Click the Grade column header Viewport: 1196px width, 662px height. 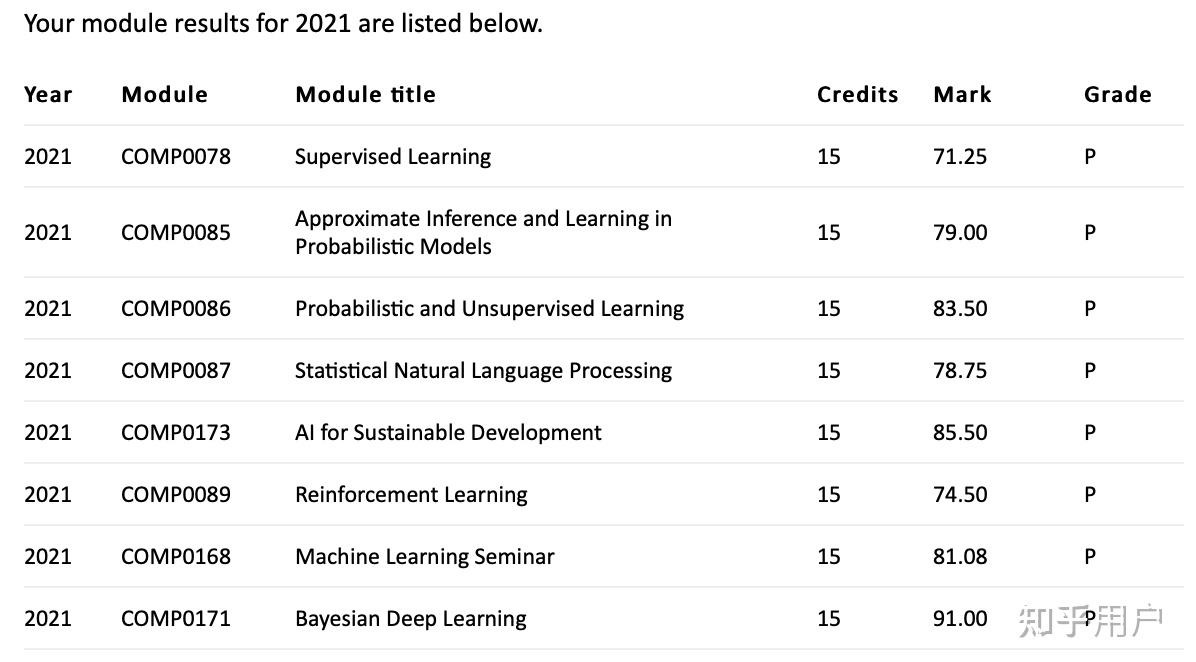1117,95
